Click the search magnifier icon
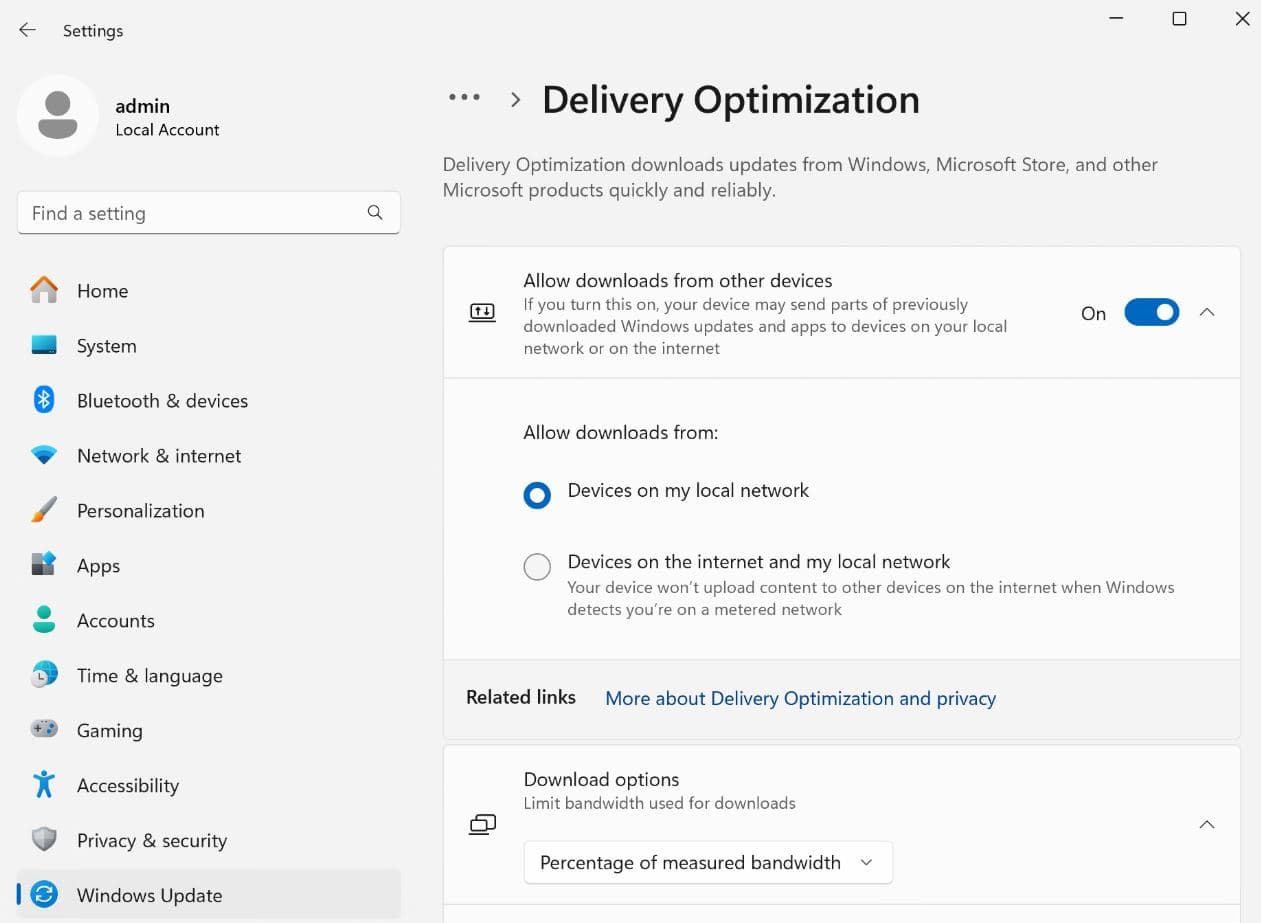 pos(375,212)
